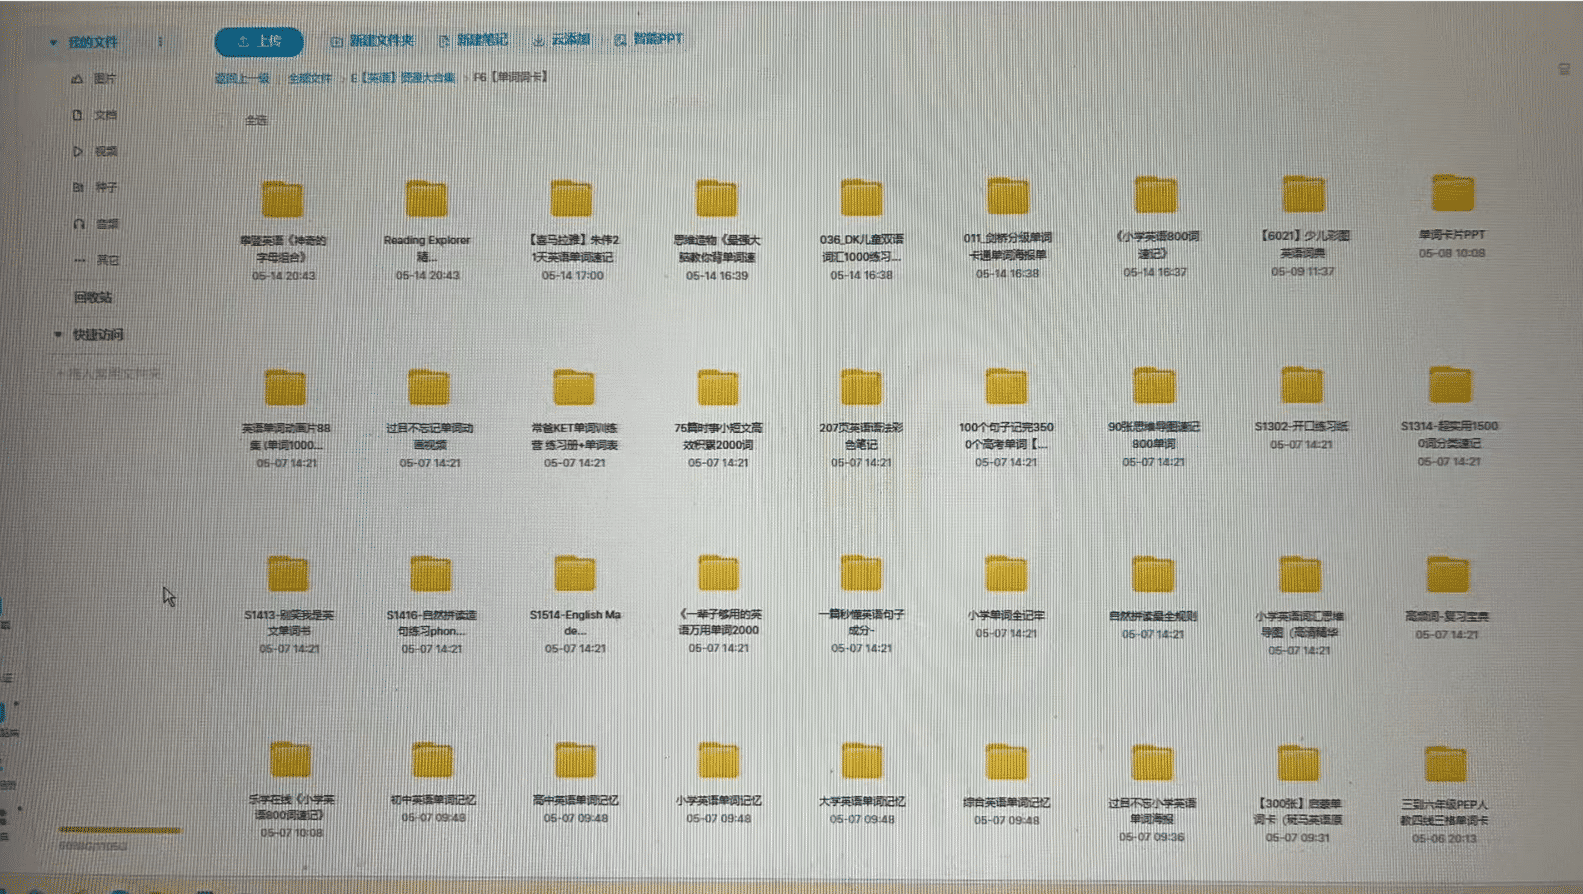Select 图片 category in sidebar
The image size is (1583, 894).
pos(95,78)
